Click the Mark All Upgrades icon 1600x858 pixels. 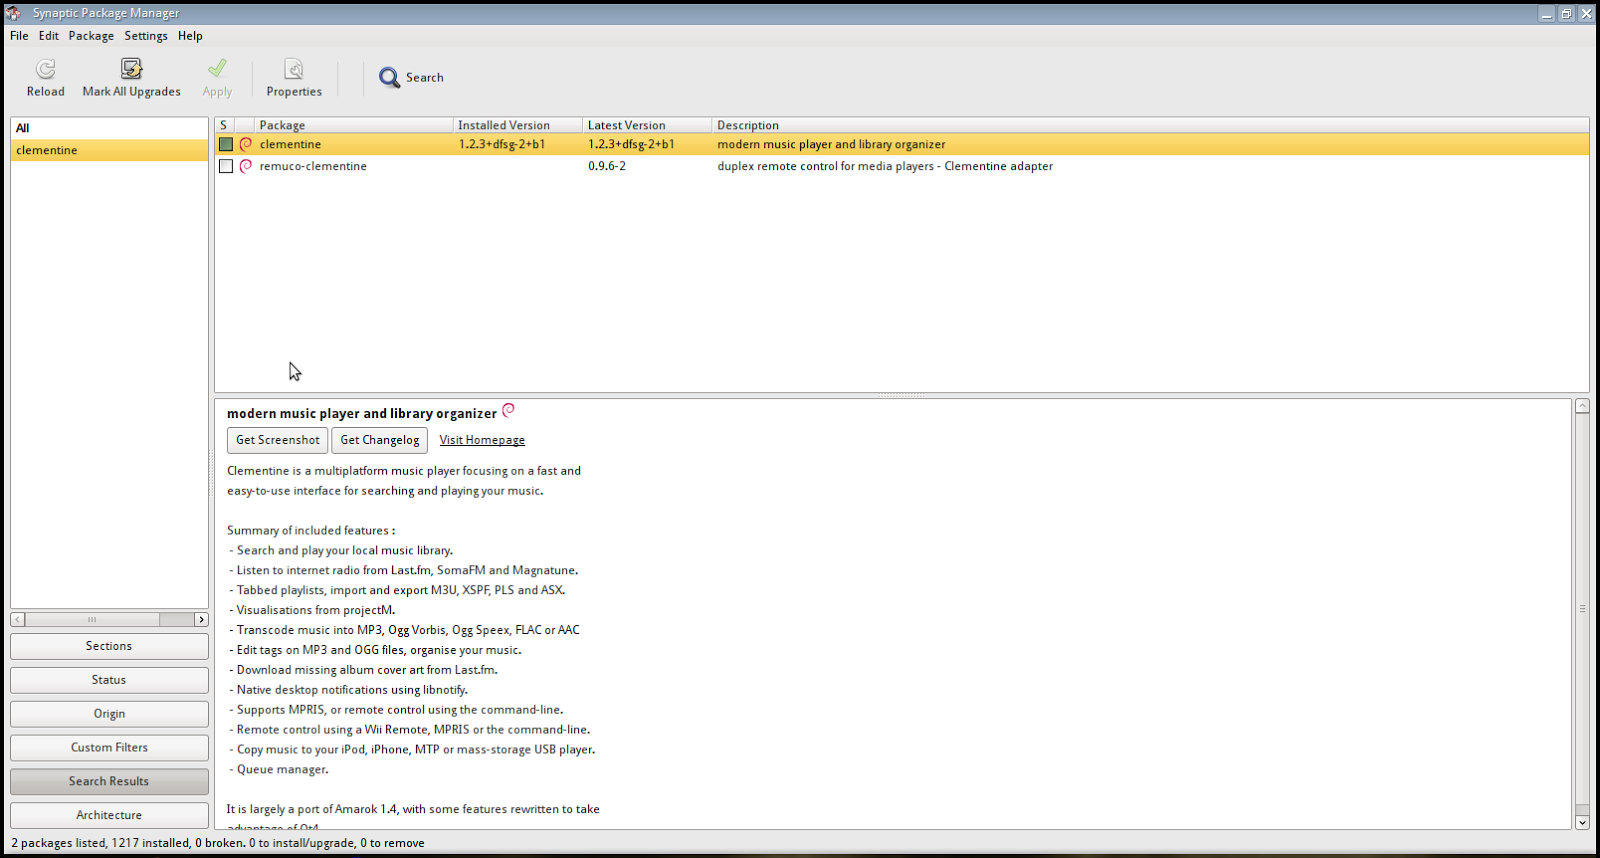(x=131, y=68)
